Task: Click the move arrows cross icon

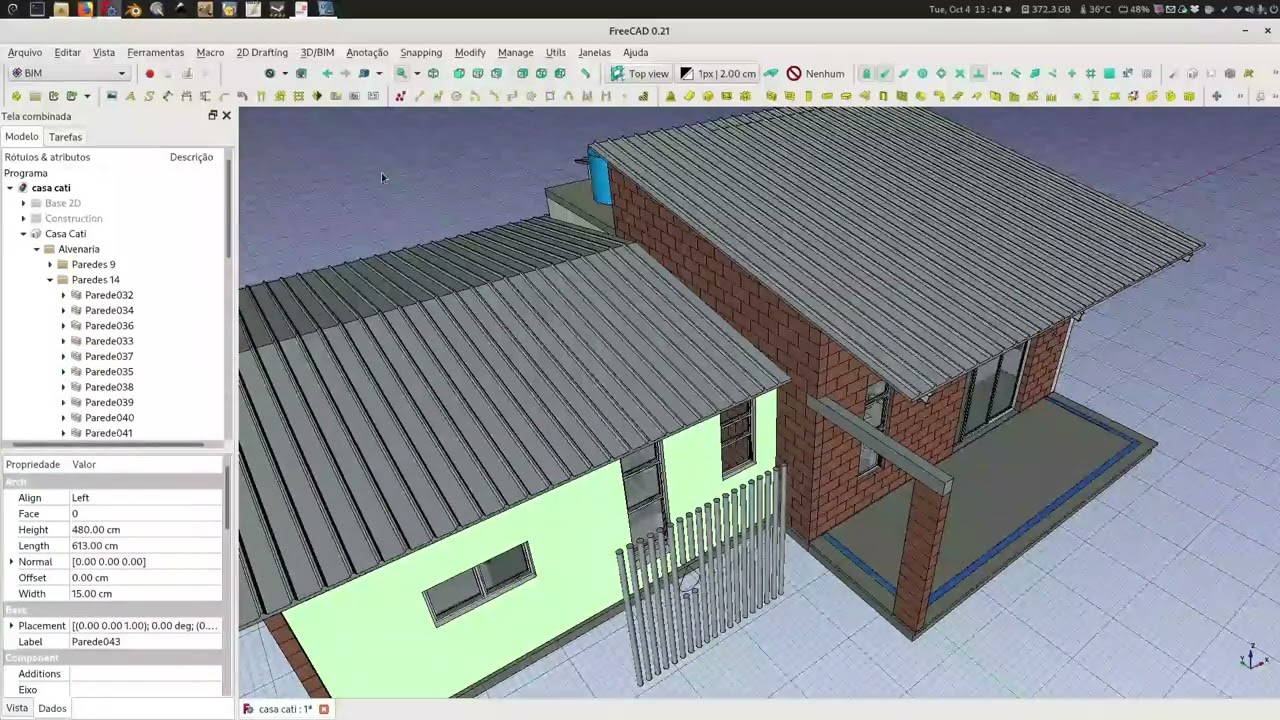Action: pos(1216,96)
